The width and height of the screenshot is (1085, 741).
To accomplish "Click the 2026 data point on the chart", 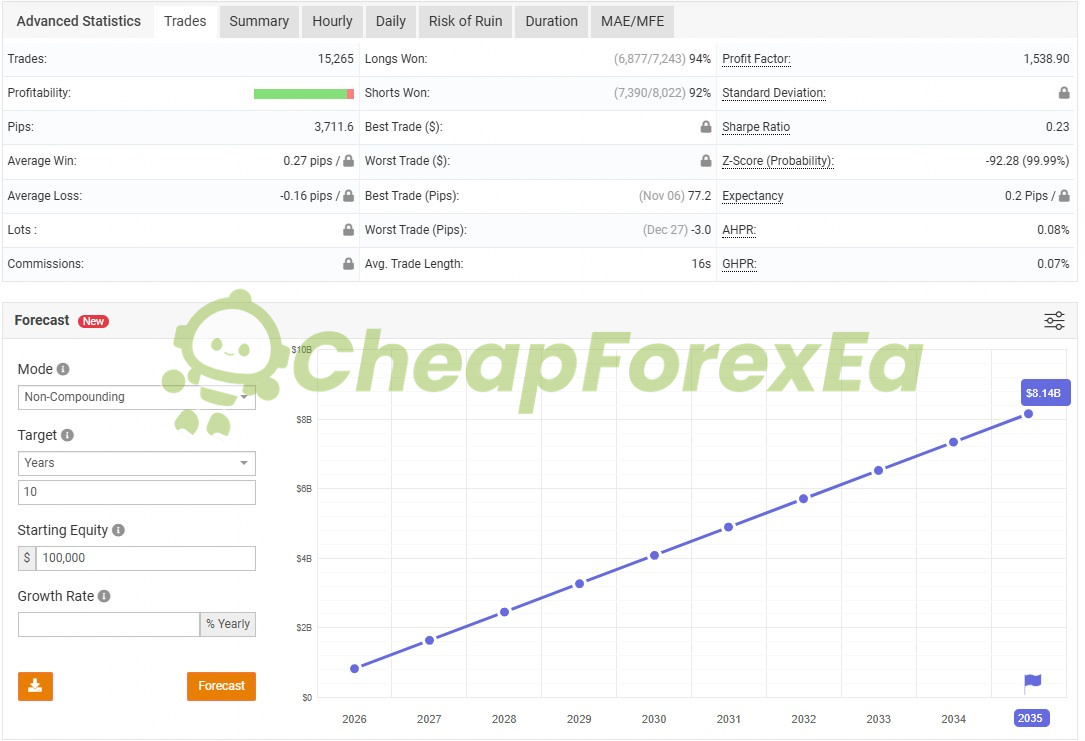I will pyautogui.click(x=354, y=668).
